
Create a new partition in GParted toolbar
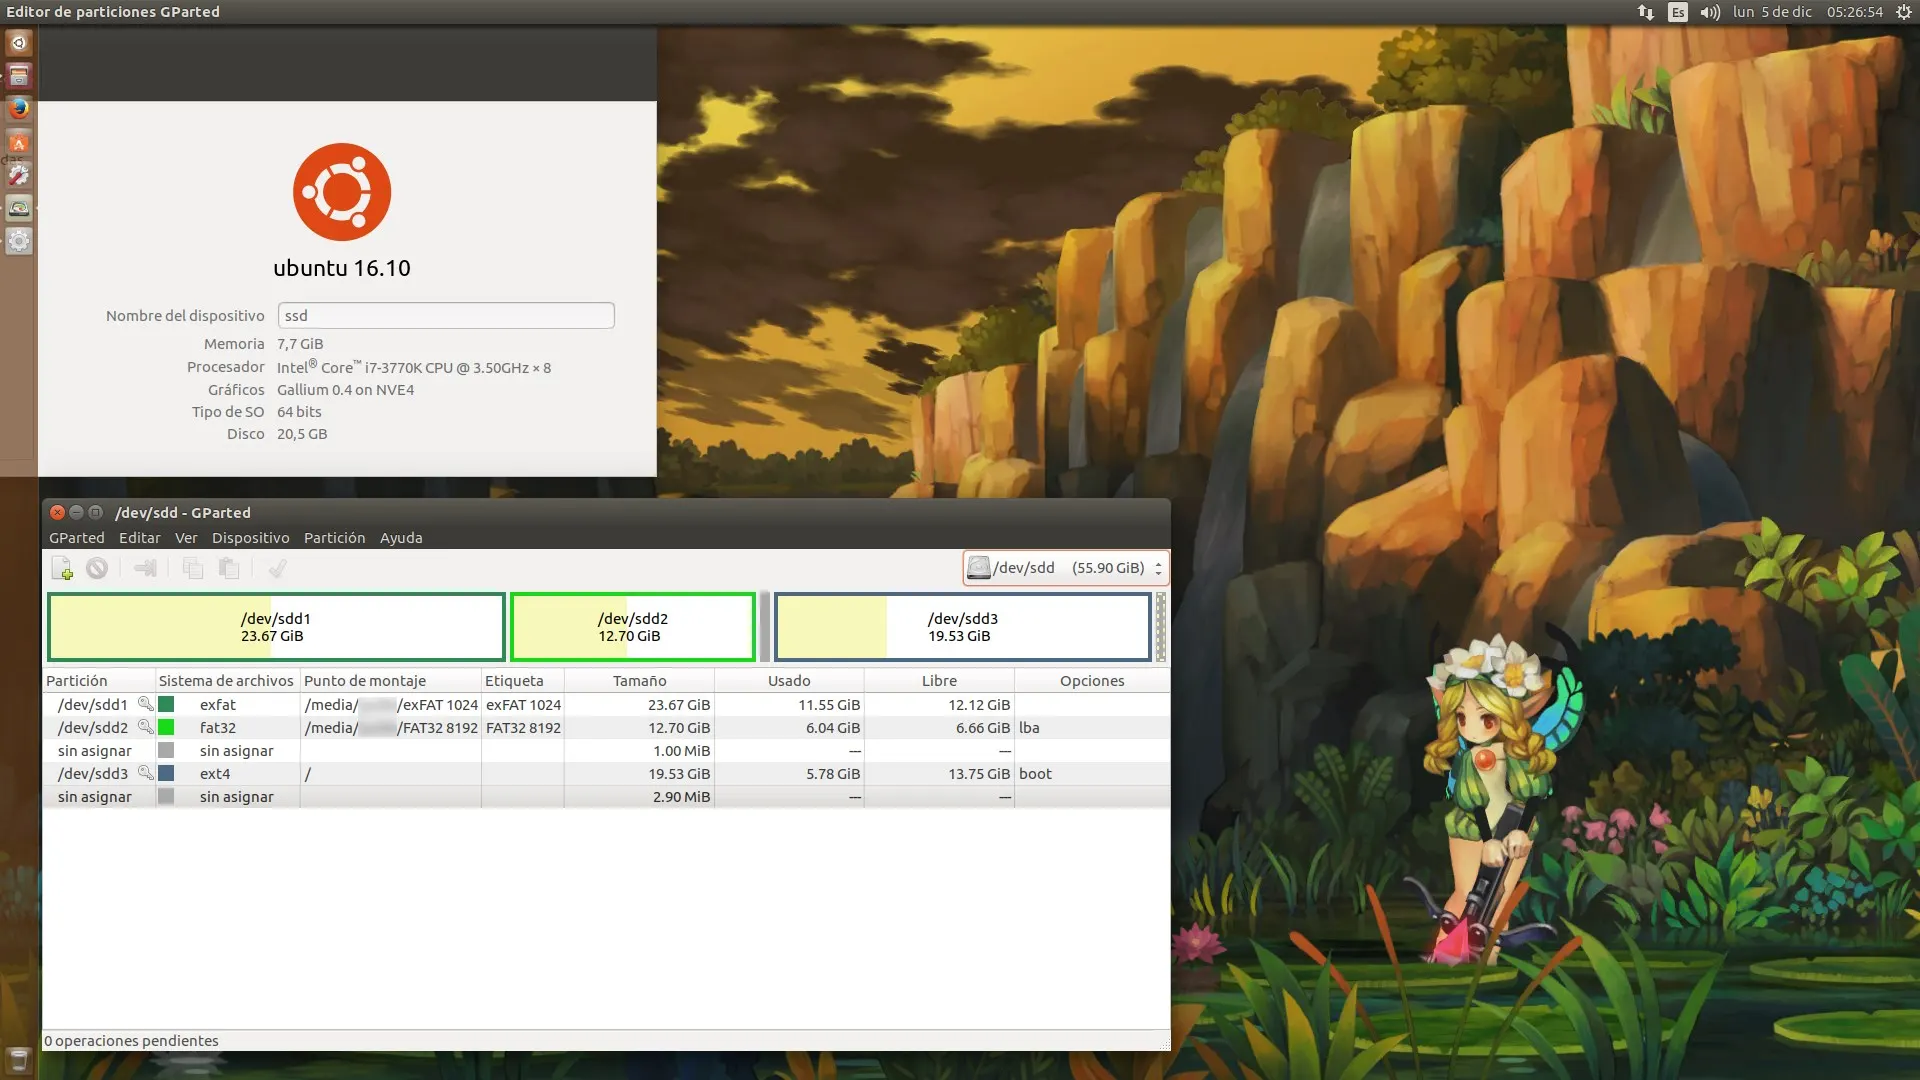pos(63,568)
